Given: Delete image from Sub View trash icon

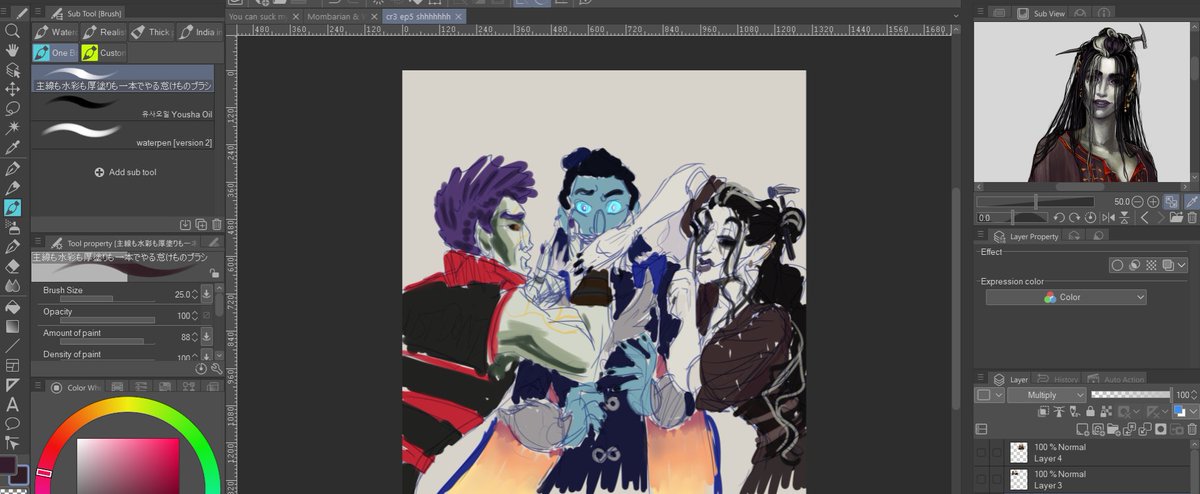Looking at the screenshot, I should click(x=1191, y=217).
